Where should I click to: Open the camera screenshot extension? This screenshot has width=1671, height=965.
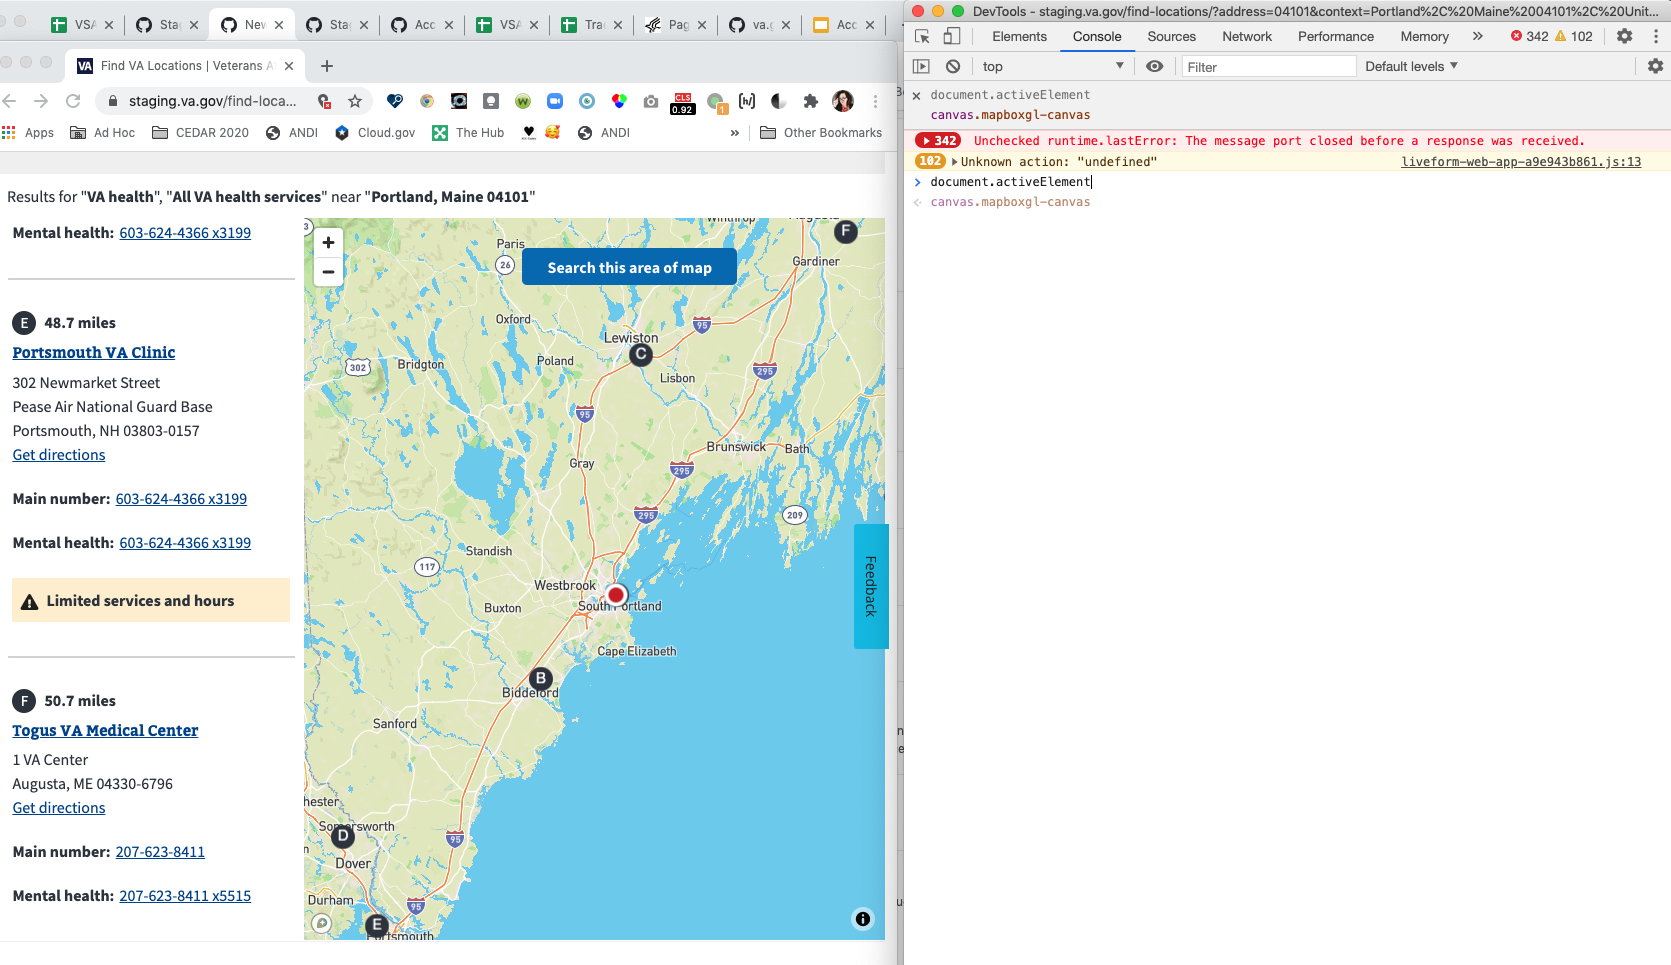click(651, 101)
